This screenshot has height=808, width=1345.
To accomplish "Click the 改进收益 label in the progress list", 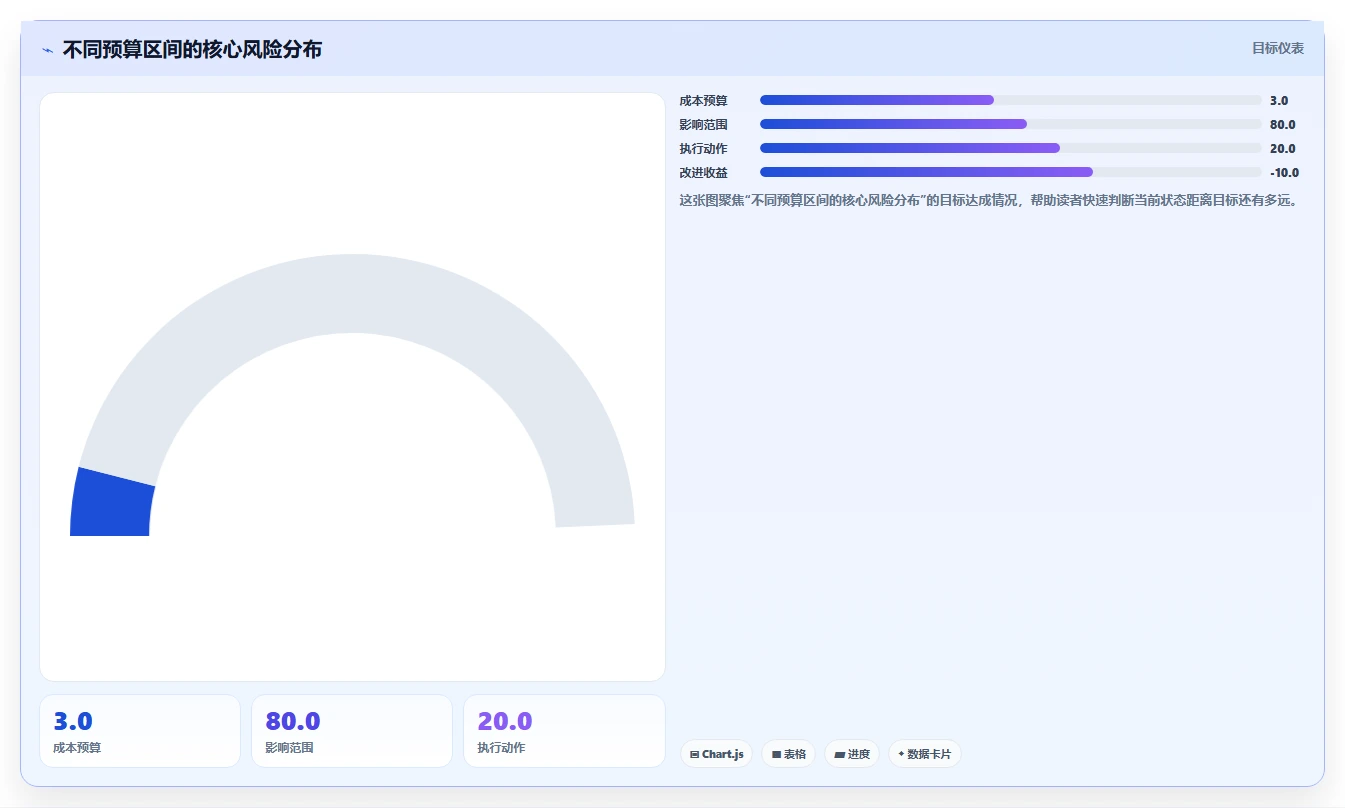I will (x=704, y=172).
